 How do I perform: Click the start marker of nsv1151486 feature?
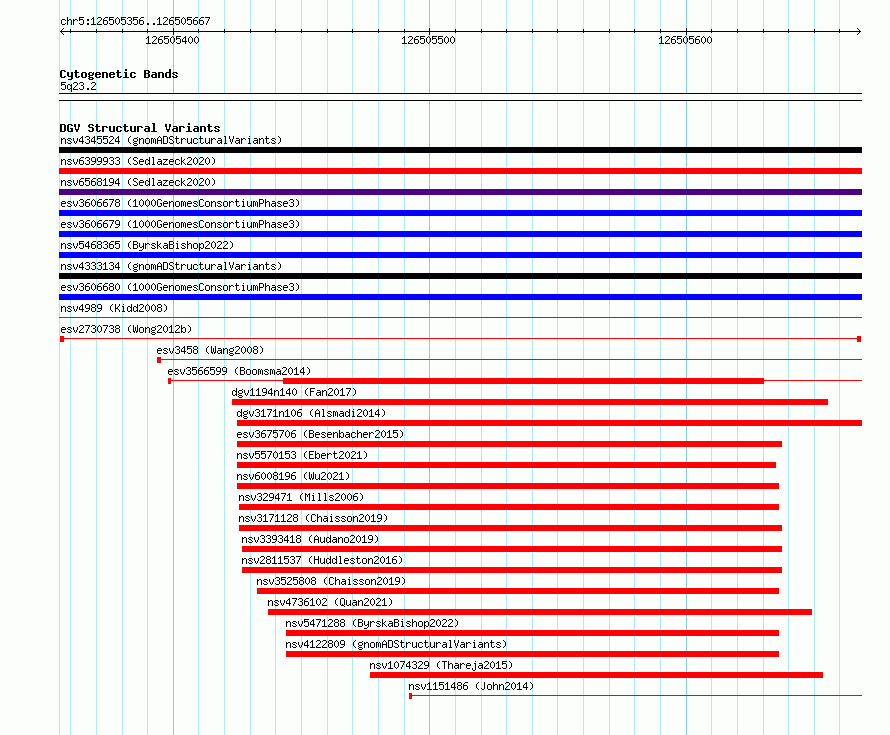(x=410, y=696)
